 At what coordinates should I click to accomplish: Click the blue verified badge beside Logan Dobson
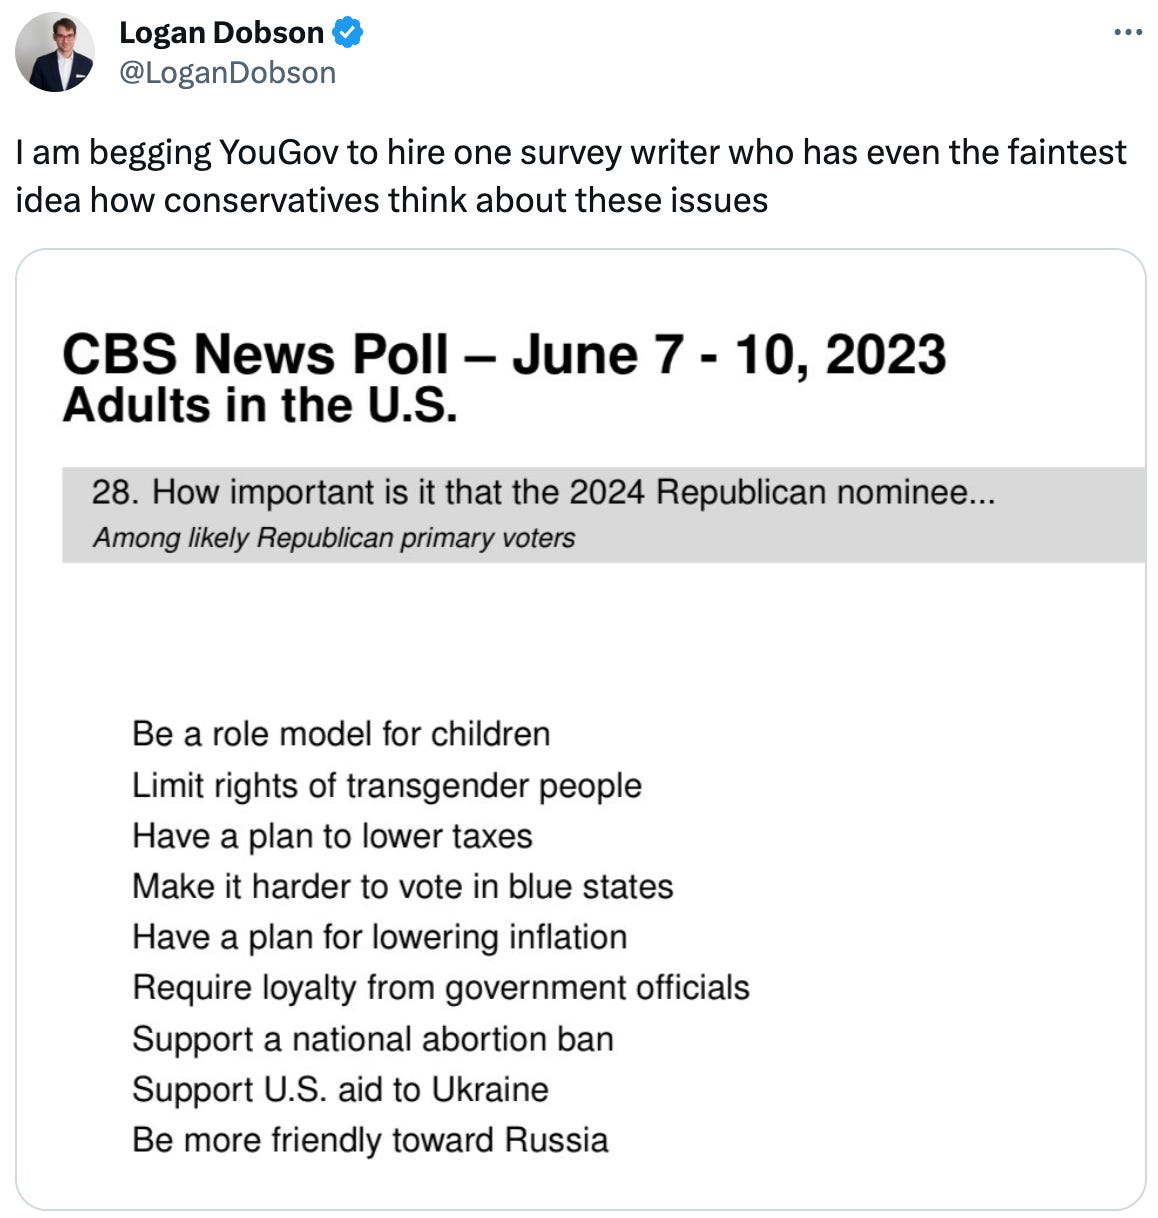coord(345,32)
